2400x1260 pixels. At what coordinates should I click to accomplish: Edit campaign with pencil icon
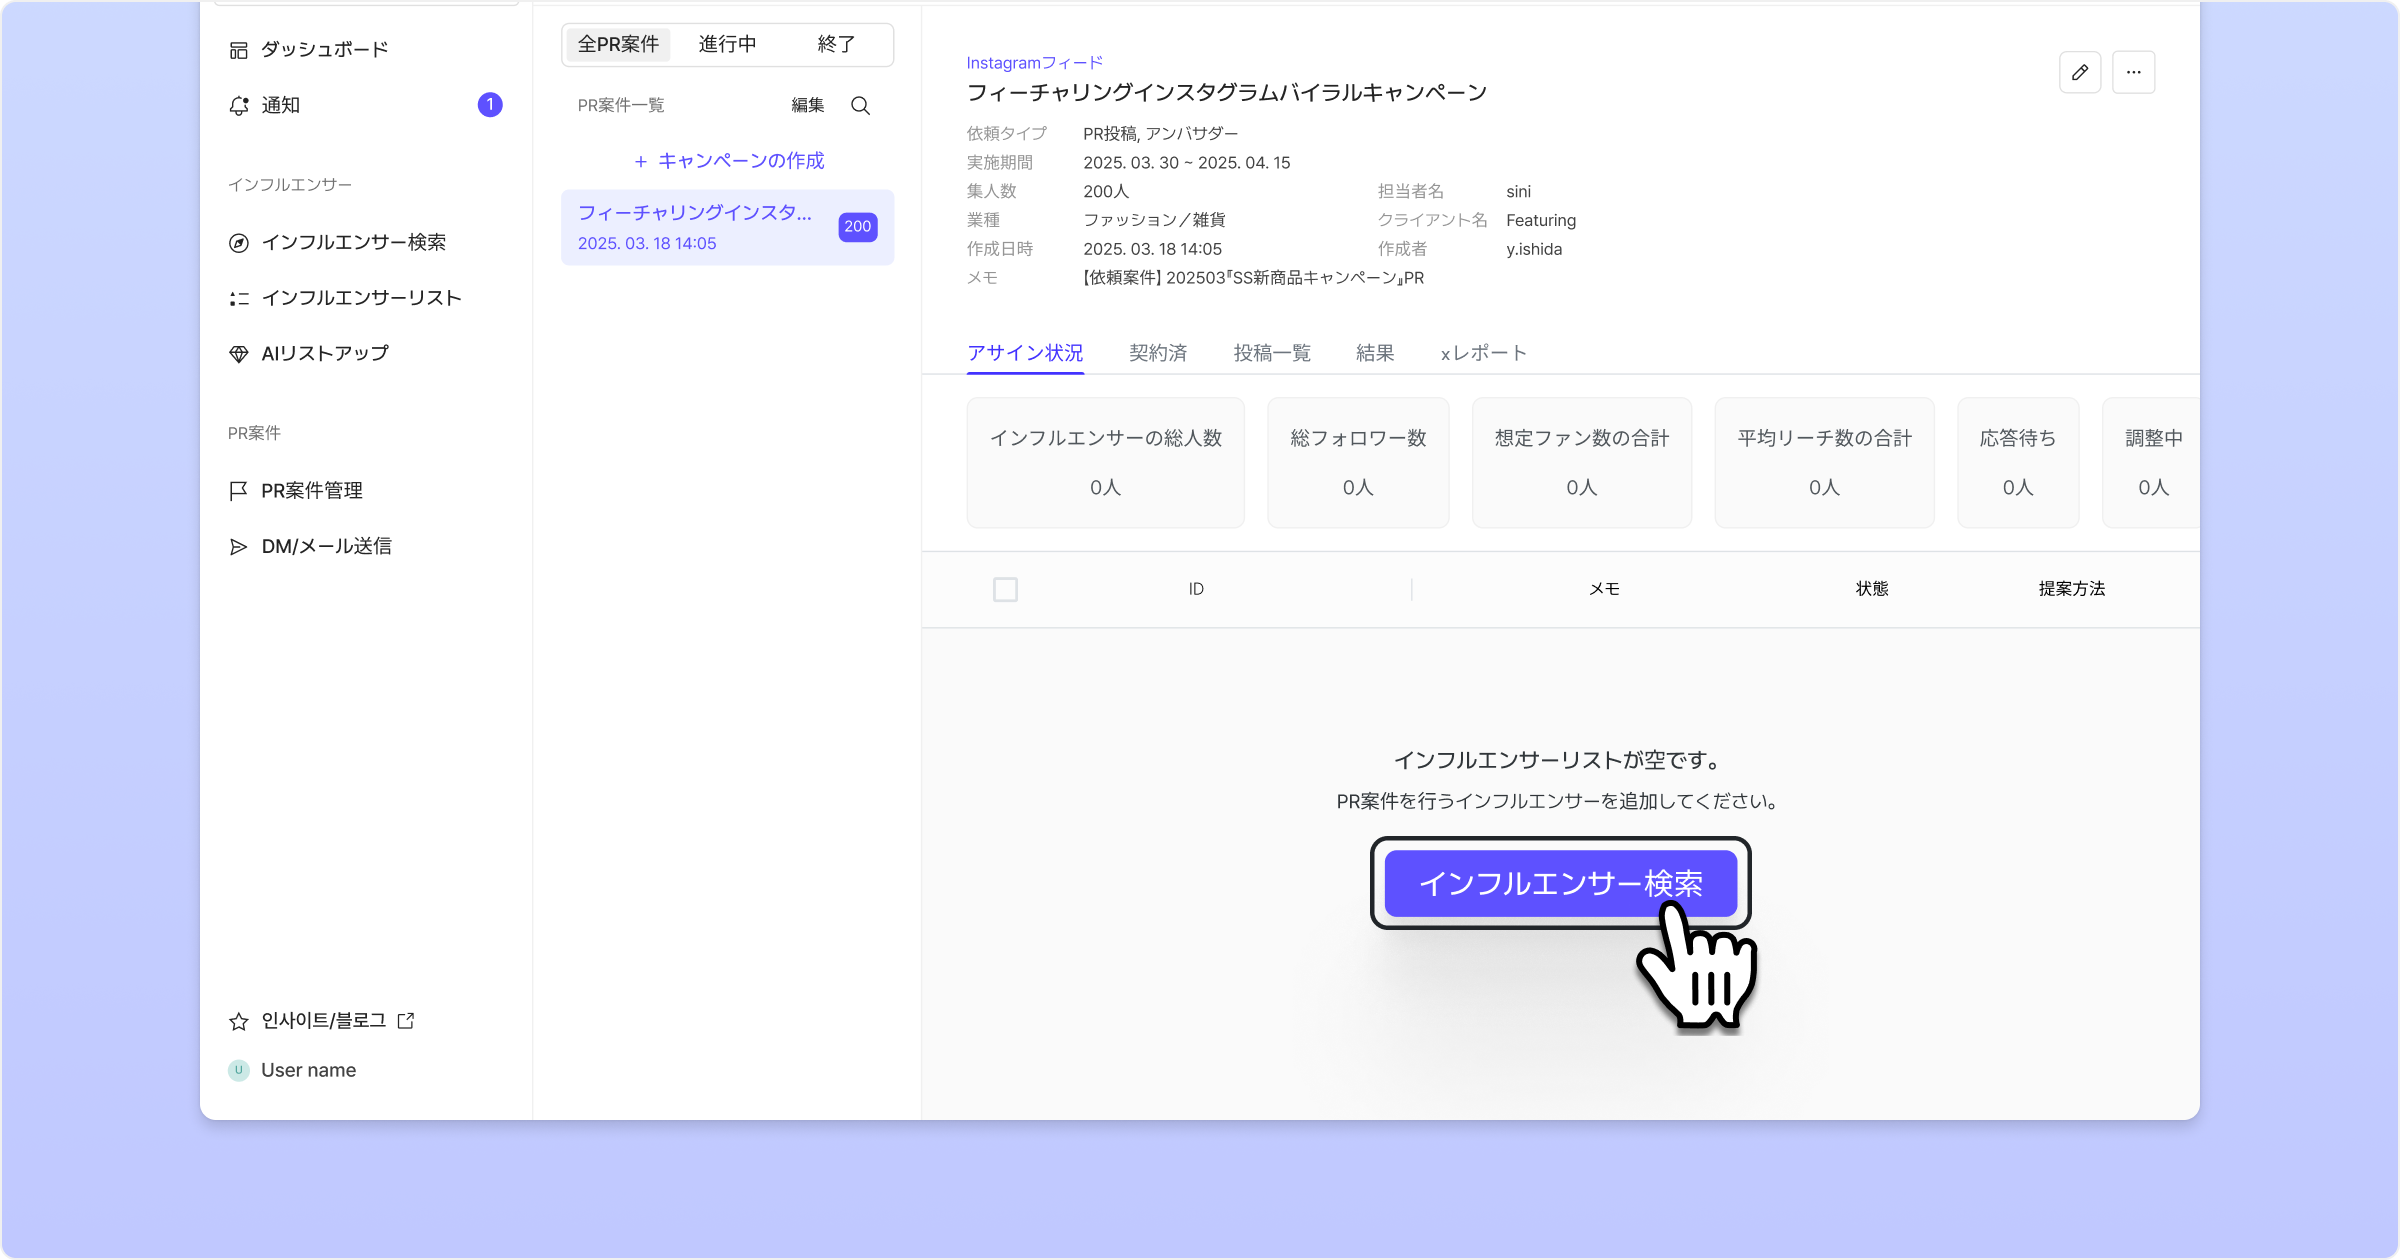(2080, 72)
